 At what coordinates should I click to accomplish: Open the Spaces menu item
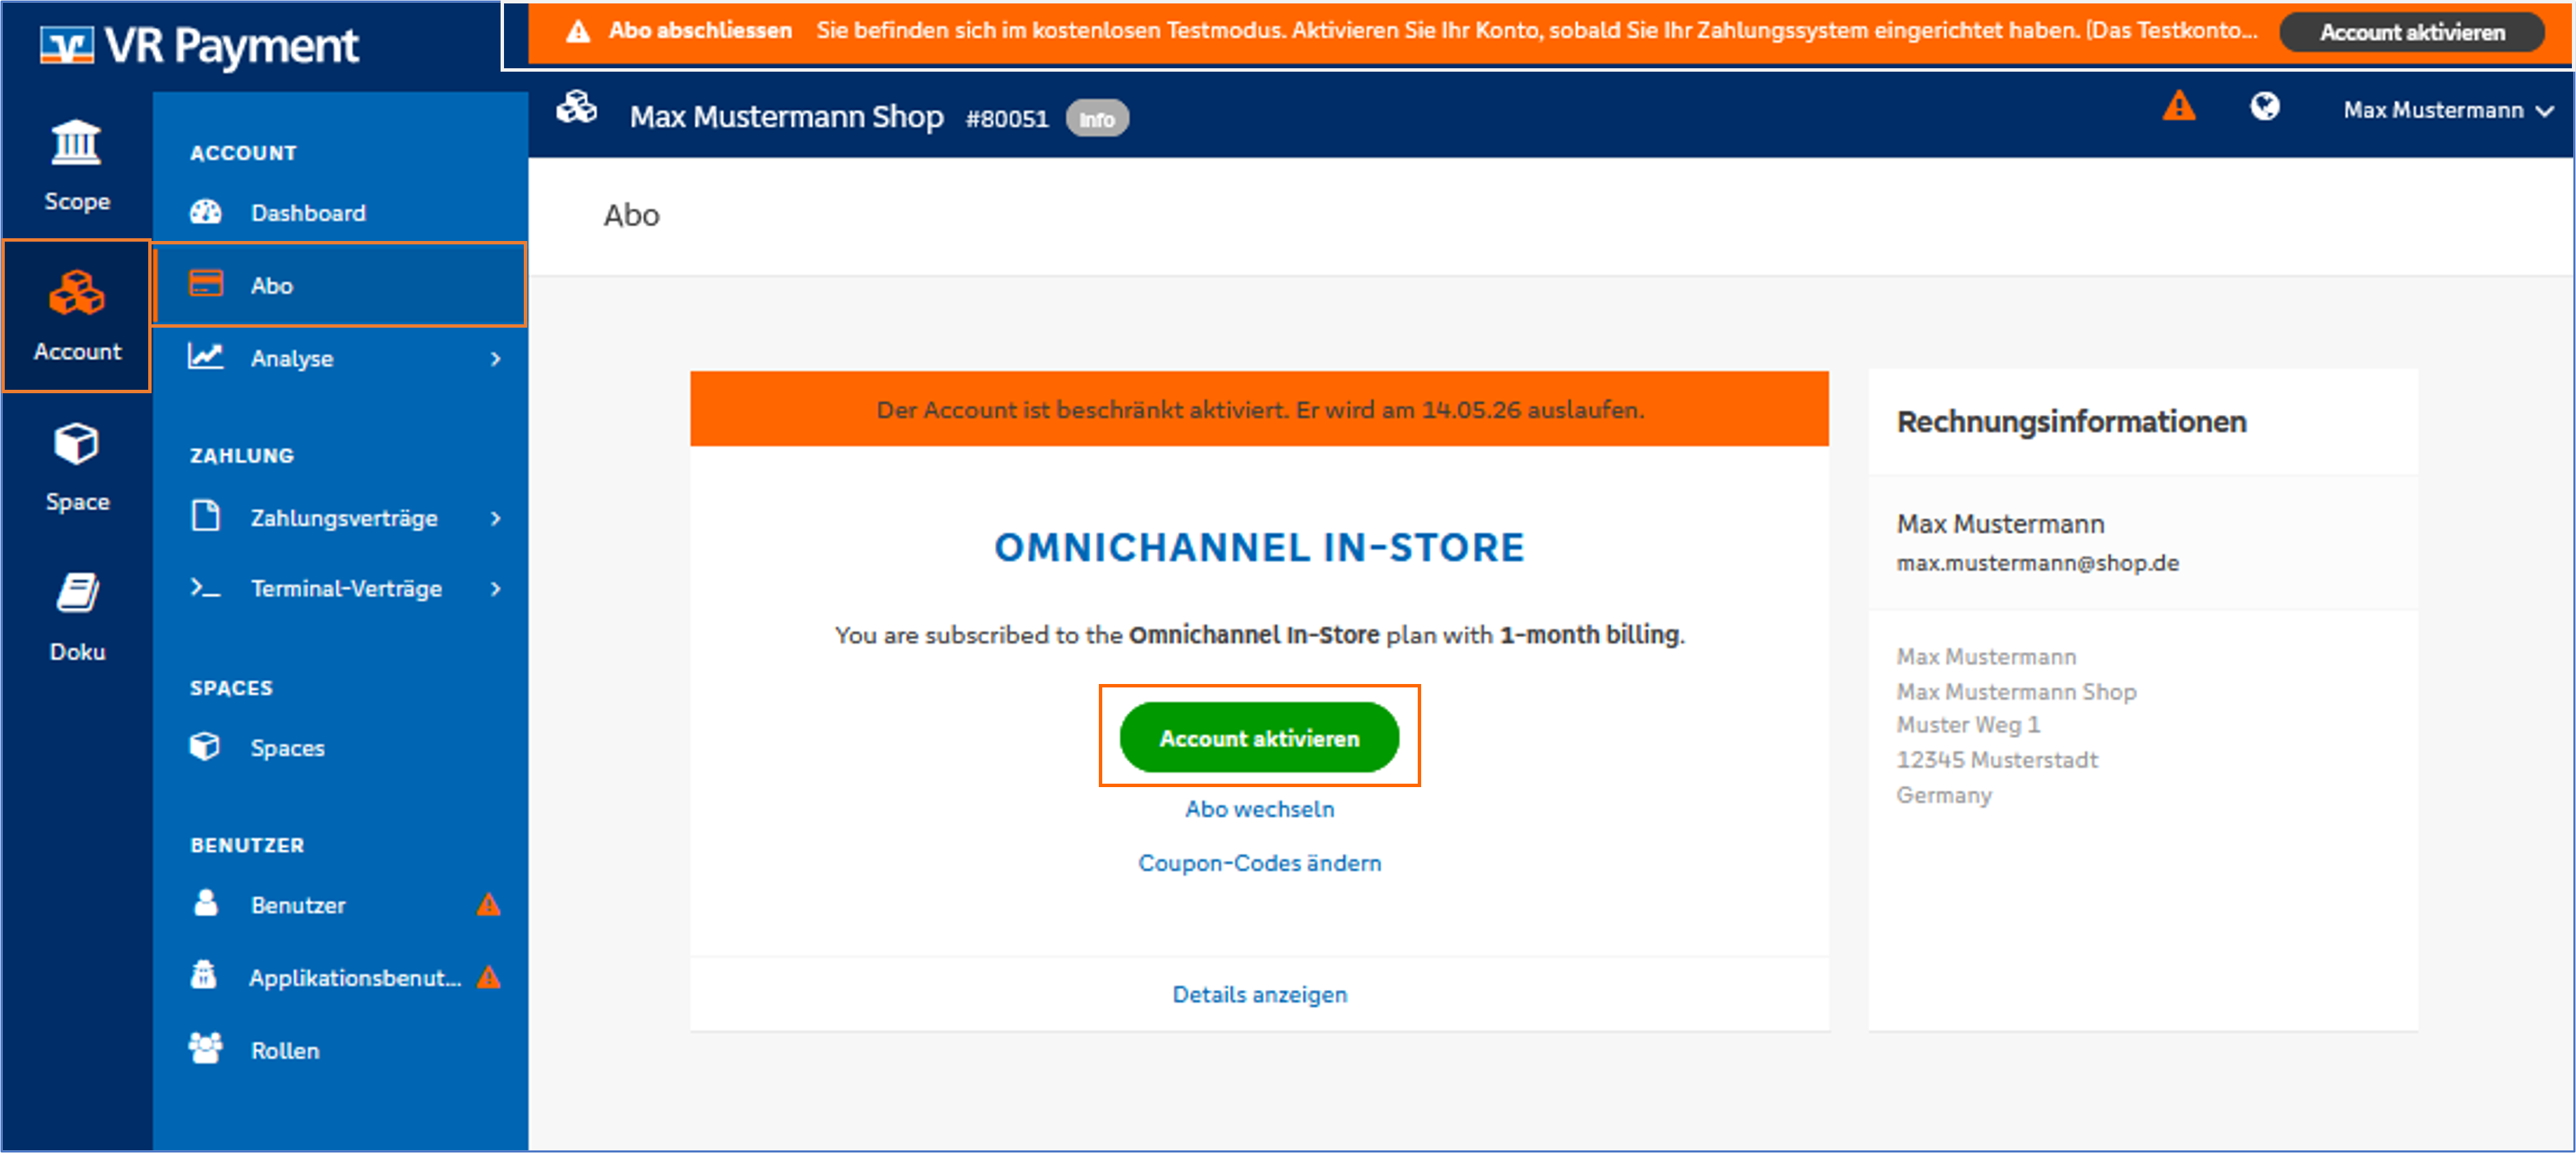point(340,748)
